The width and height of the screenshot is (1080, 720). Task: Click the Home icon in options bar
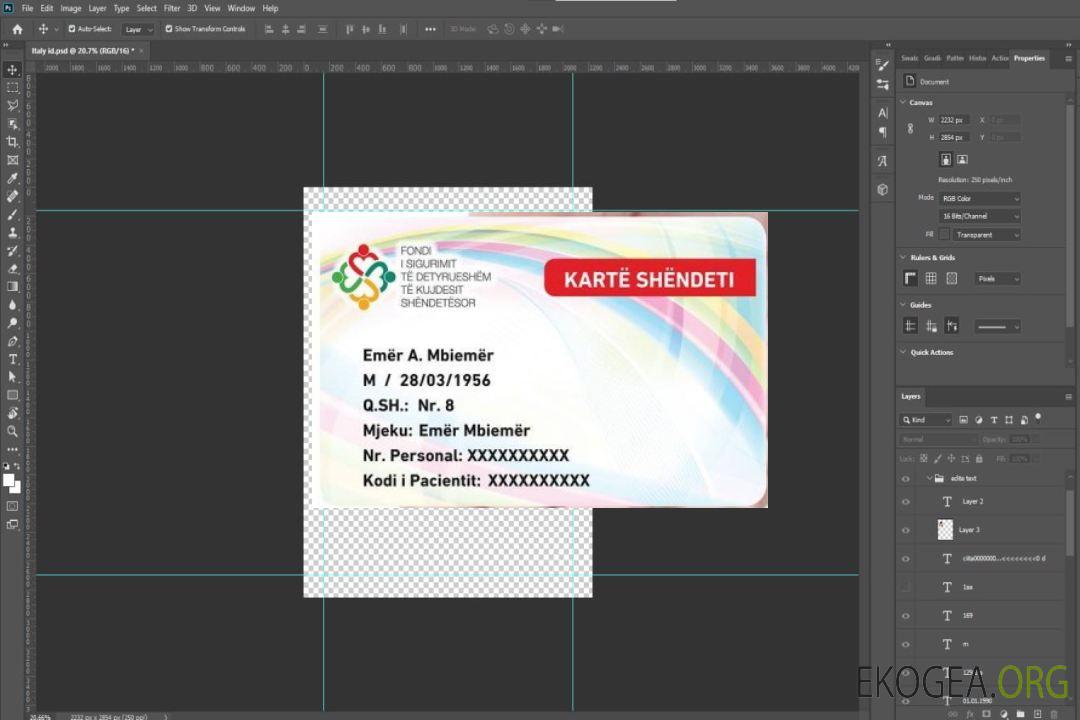(17, 29)
